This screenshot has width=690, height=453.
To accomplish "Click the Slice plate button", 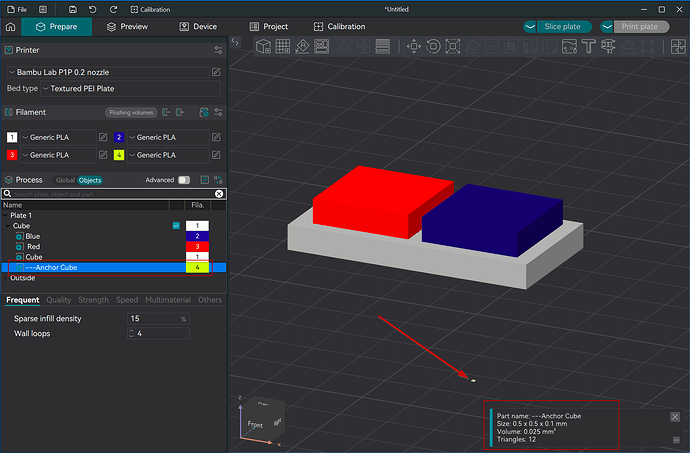I will tap(564, 26).
